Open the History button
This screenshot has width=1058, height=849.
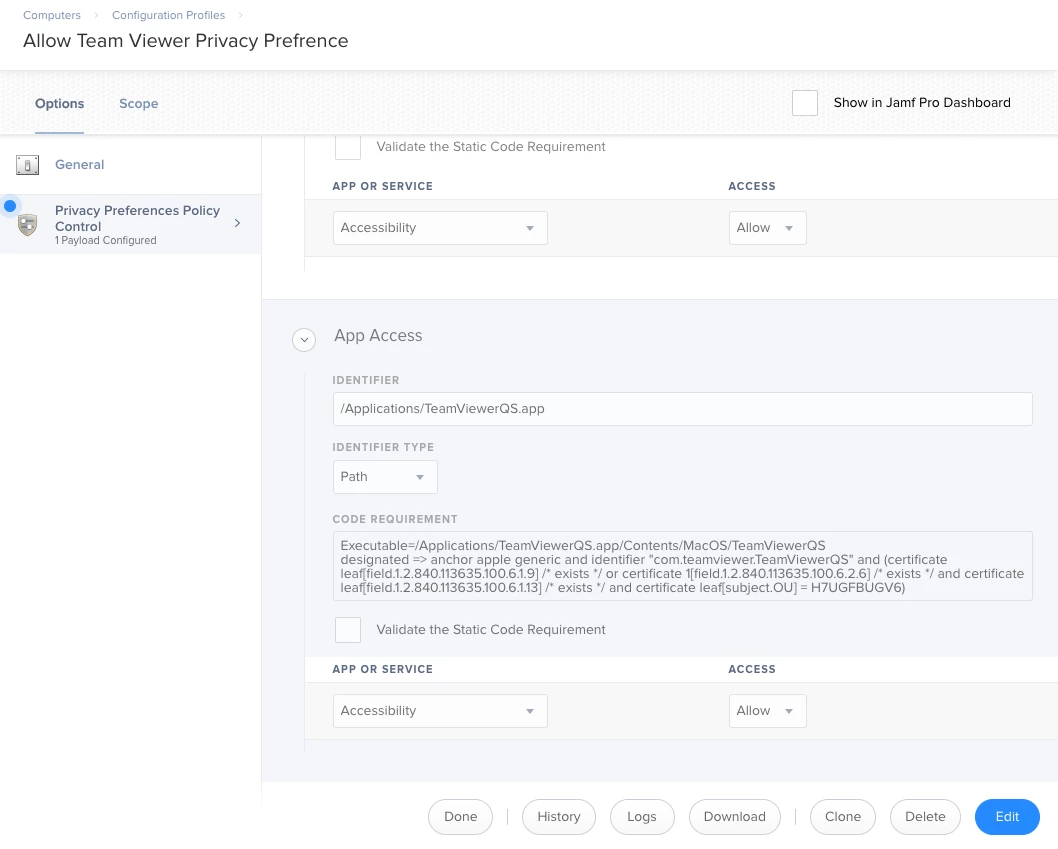pos(559,817)
